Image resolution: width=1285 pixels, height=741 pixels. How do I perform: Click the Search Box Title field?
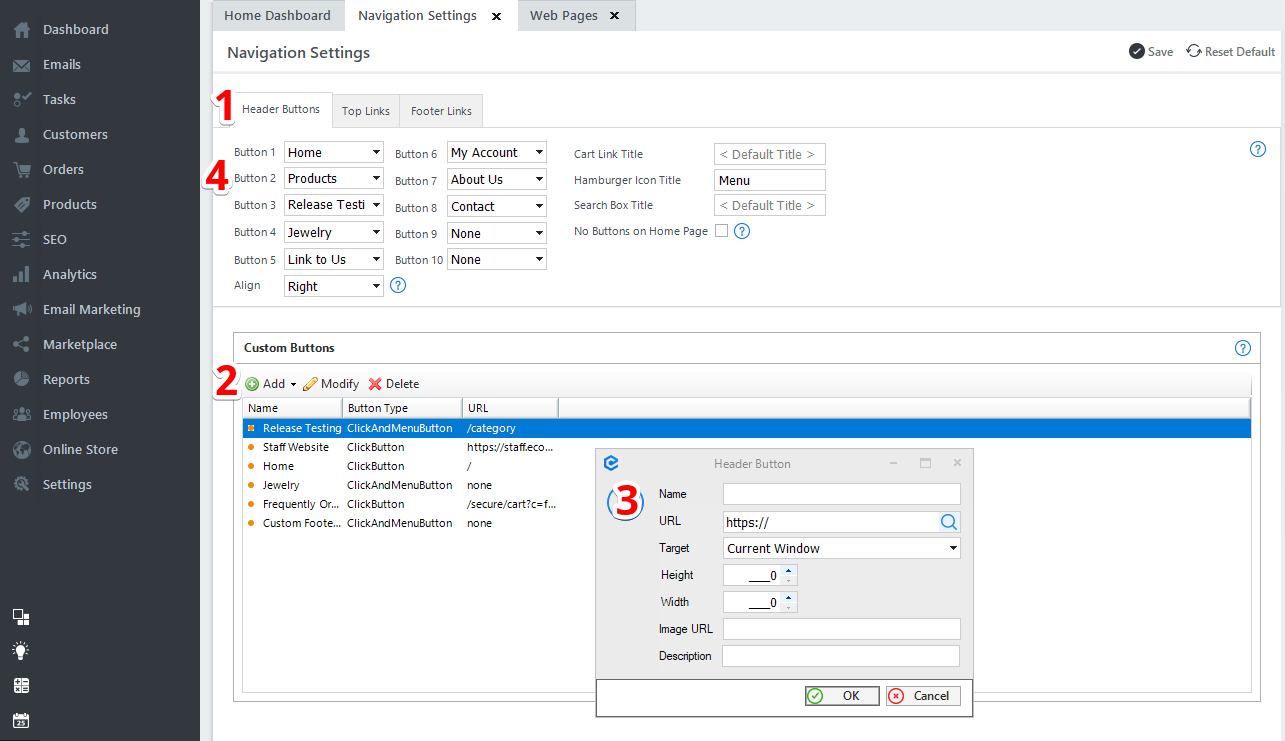point(770,205)
